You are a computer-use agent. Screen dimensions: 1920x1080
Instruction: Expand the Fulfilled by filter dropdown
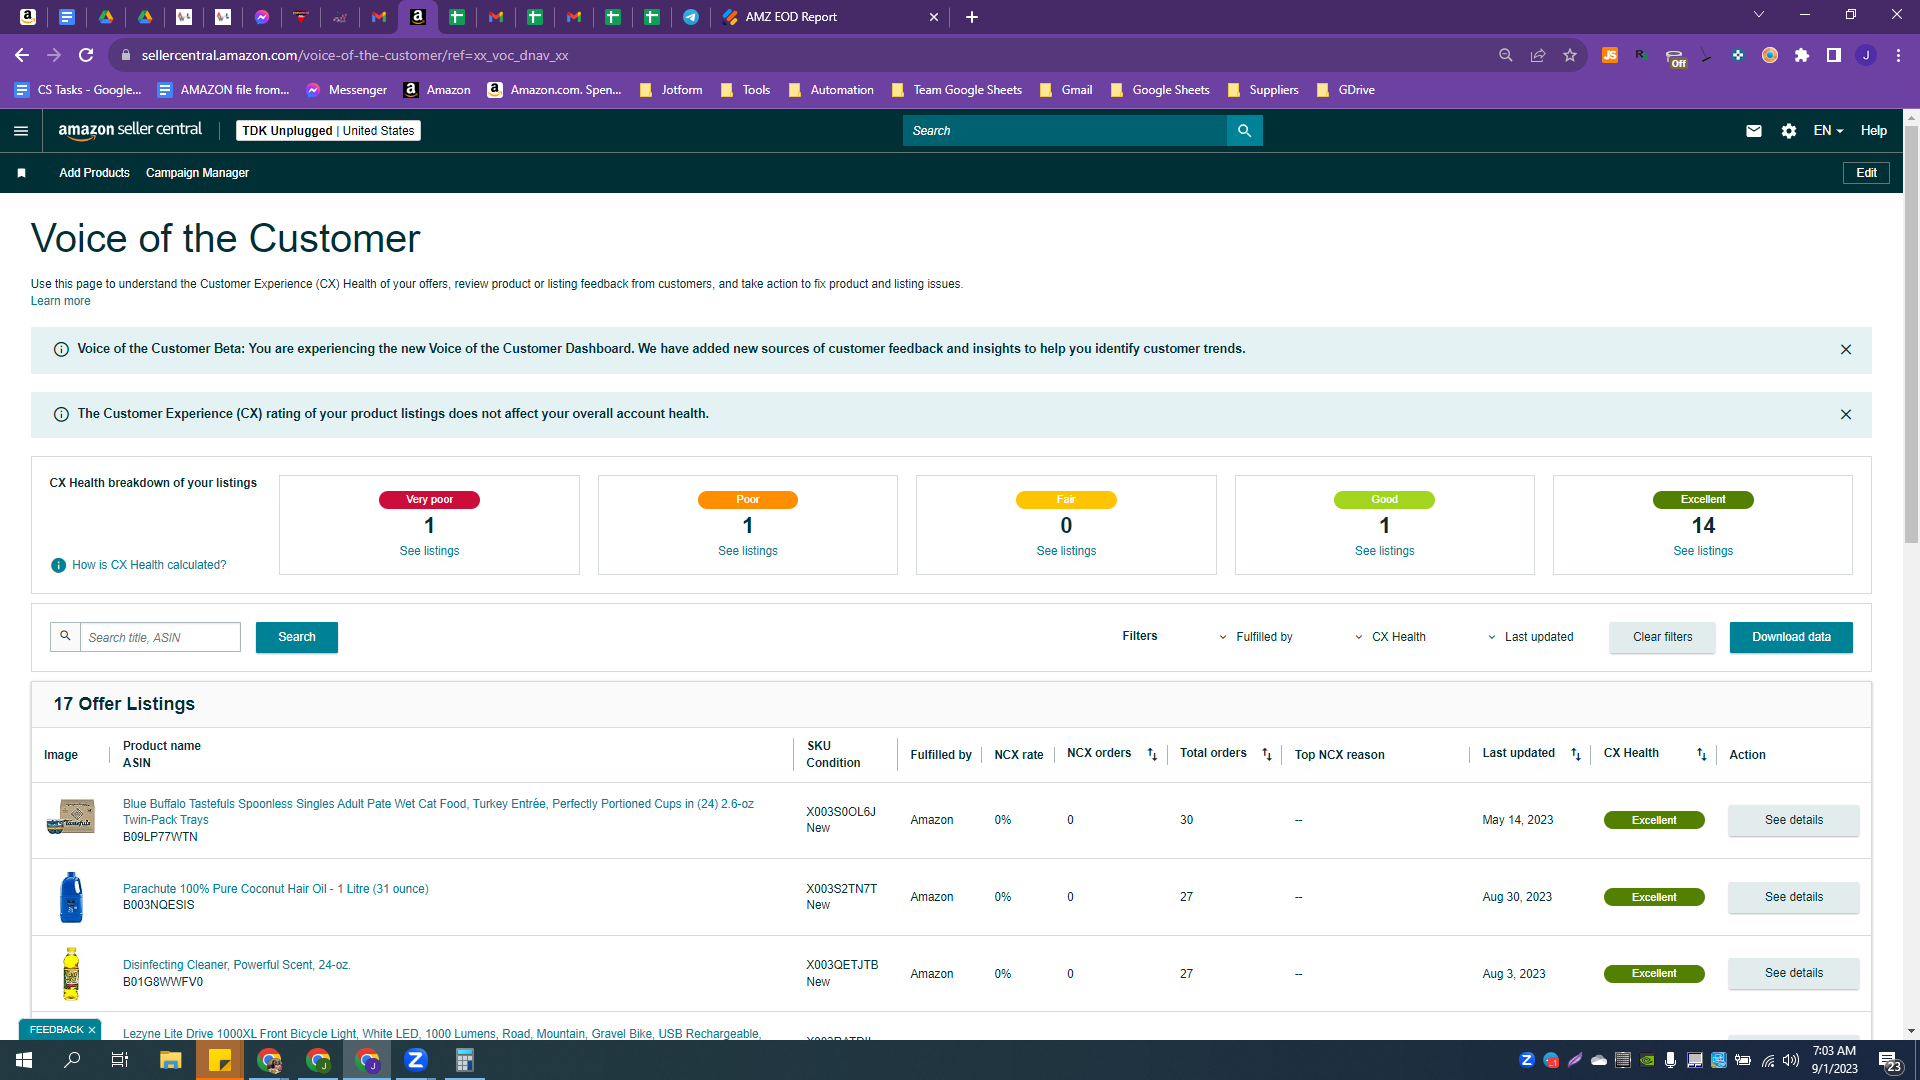pyautogui.click(x=1256, y=637)
